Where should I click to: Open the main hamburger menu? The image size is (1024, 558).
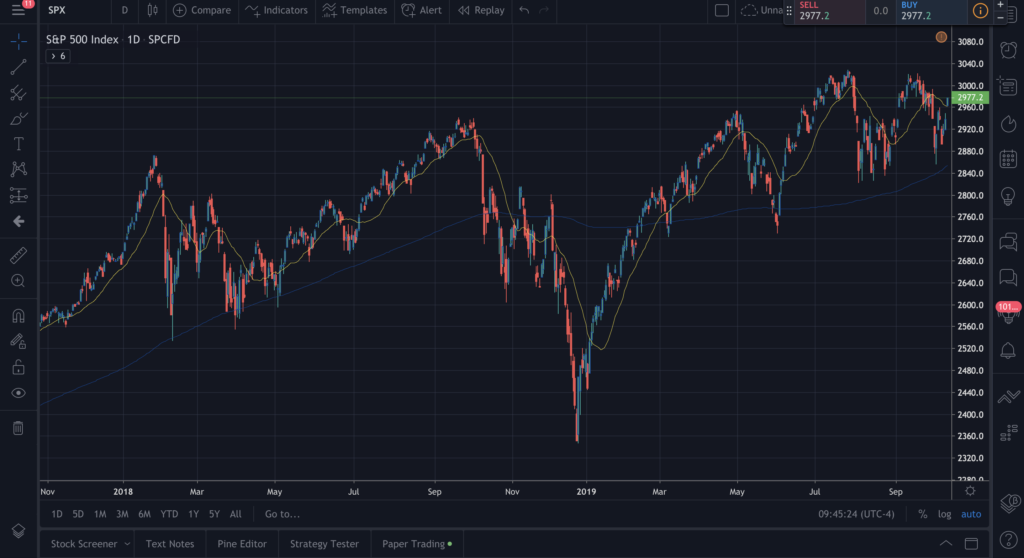tap(18, 10)
